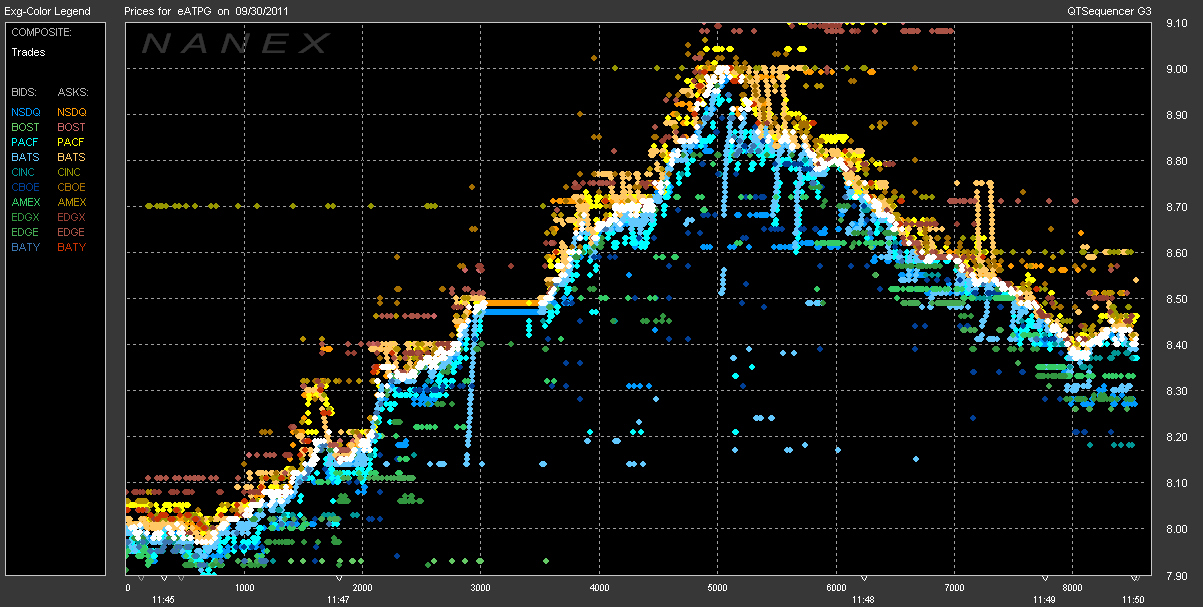
Task: Click the 7.90 price axis label
Action: (1176, 576)
